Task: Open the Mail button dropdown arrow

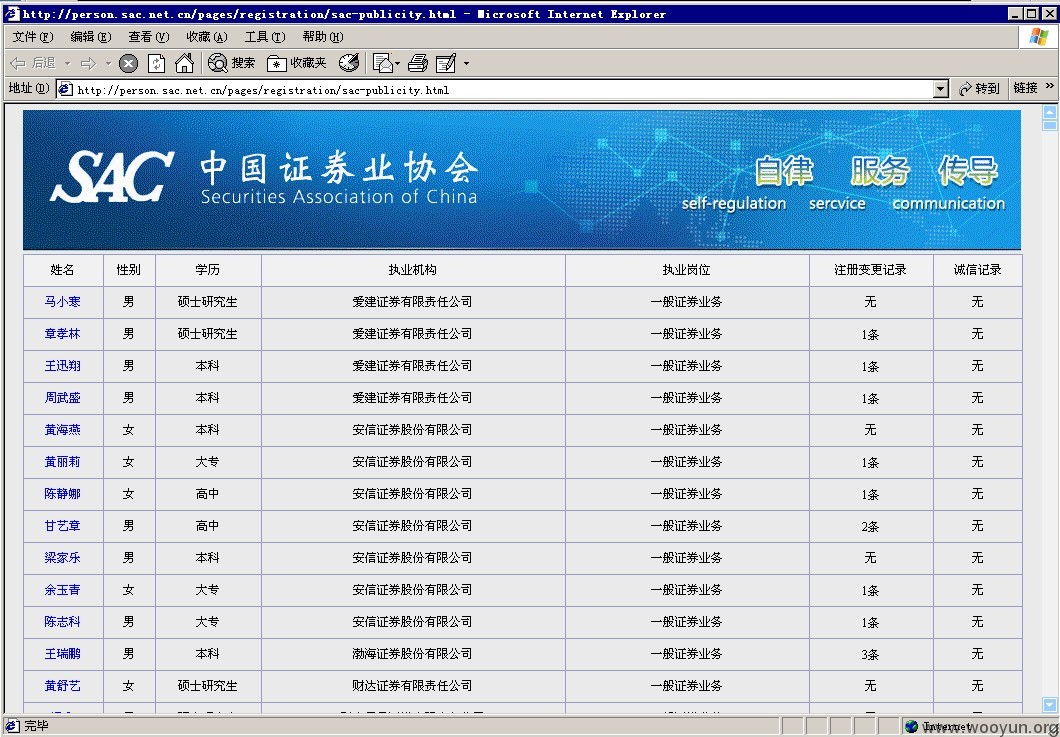Action: [x=398, y=64]
